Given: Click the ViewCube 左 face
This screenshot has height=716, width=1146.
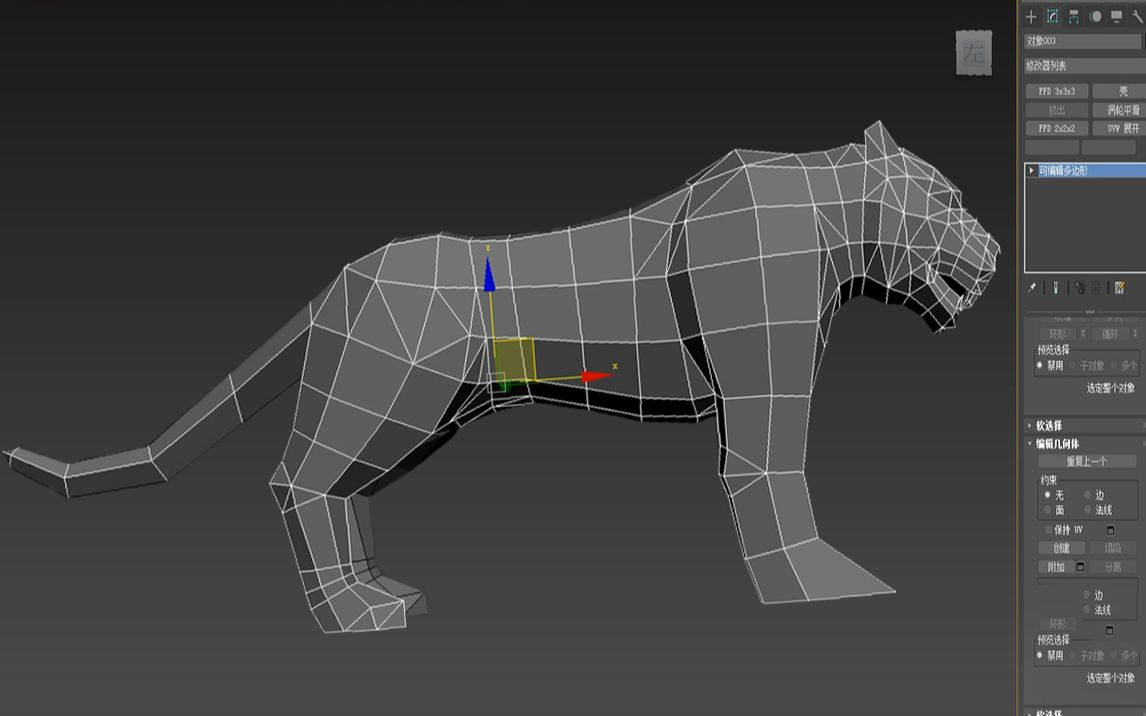Looking at the screenshot, I should tap(974, 53).
